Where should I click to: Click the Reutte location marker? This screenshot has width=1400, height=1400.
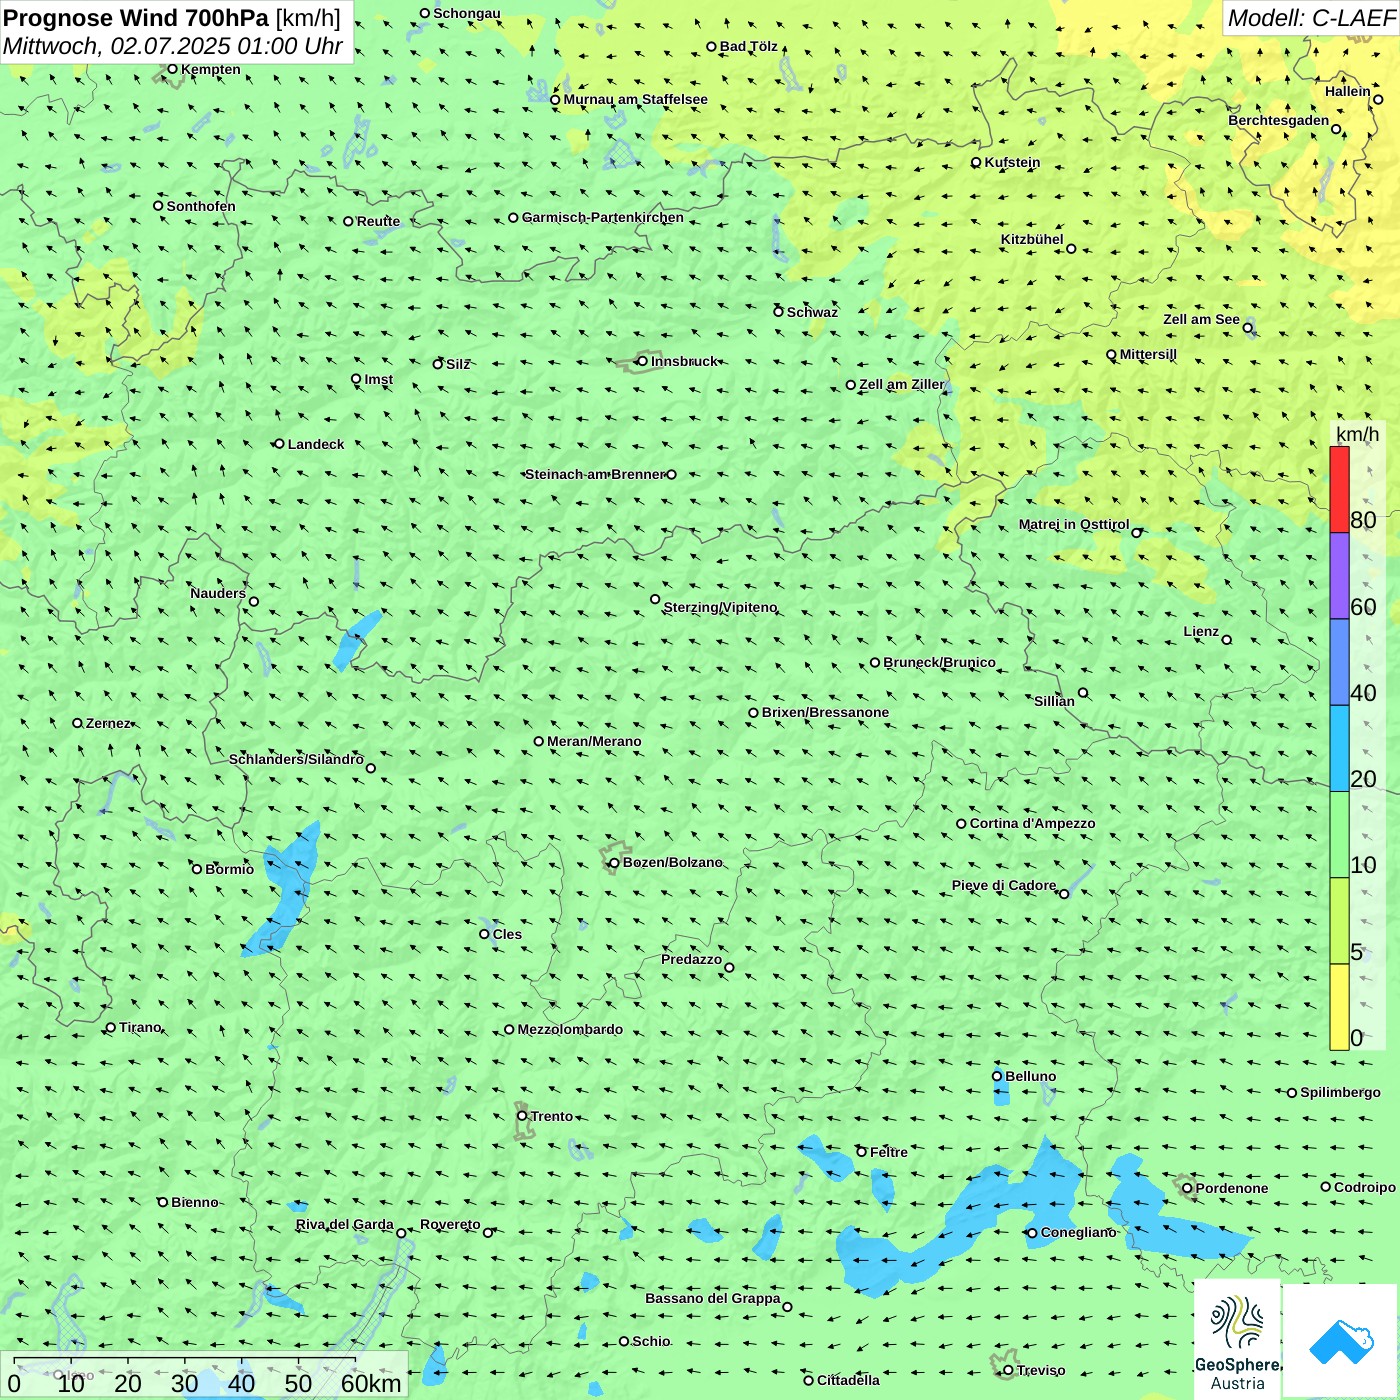348,221
